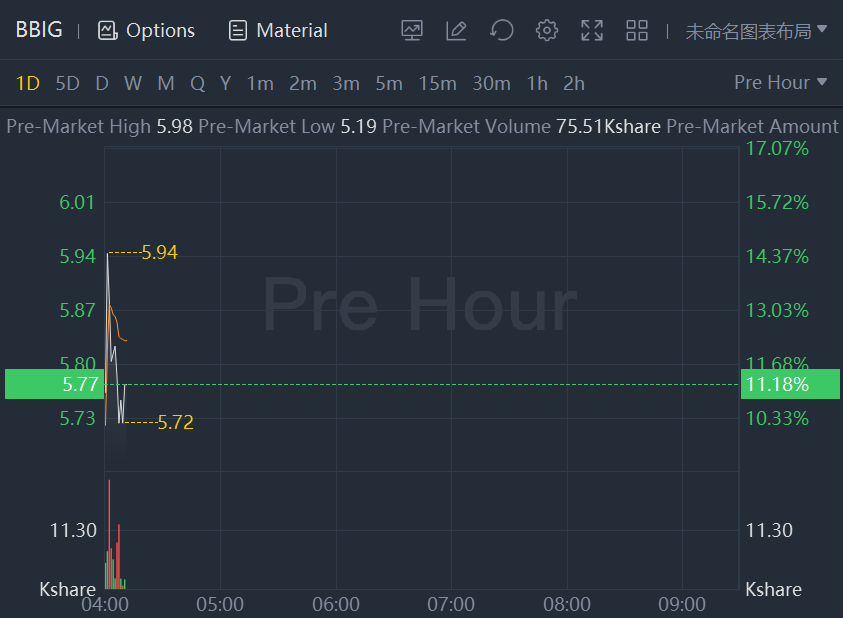
Task: Click the 04:00 time axis marker
Action: pyautogui.click(x=104, y=604)
